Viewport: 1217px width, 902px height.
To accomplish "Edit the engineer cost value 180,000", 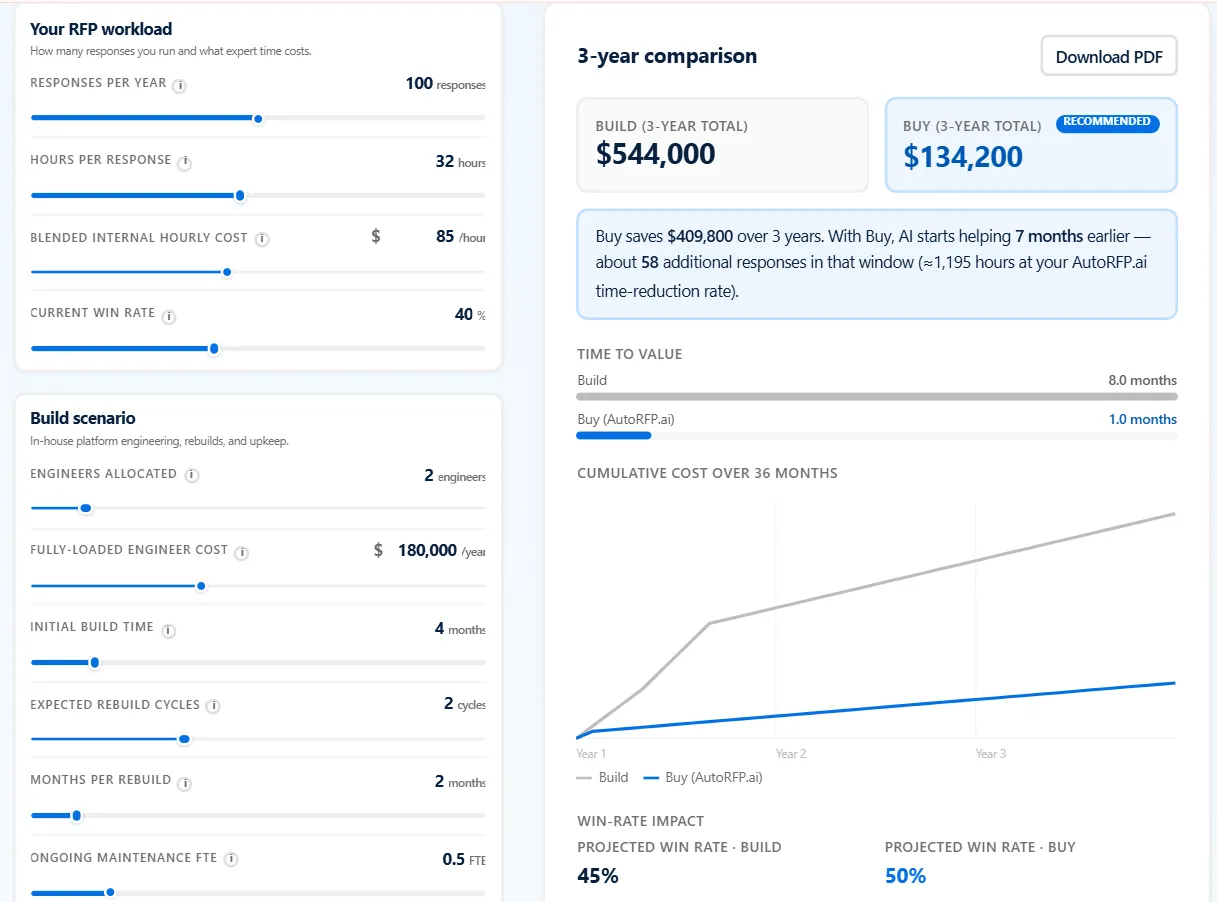I will [x=427, y=550].
